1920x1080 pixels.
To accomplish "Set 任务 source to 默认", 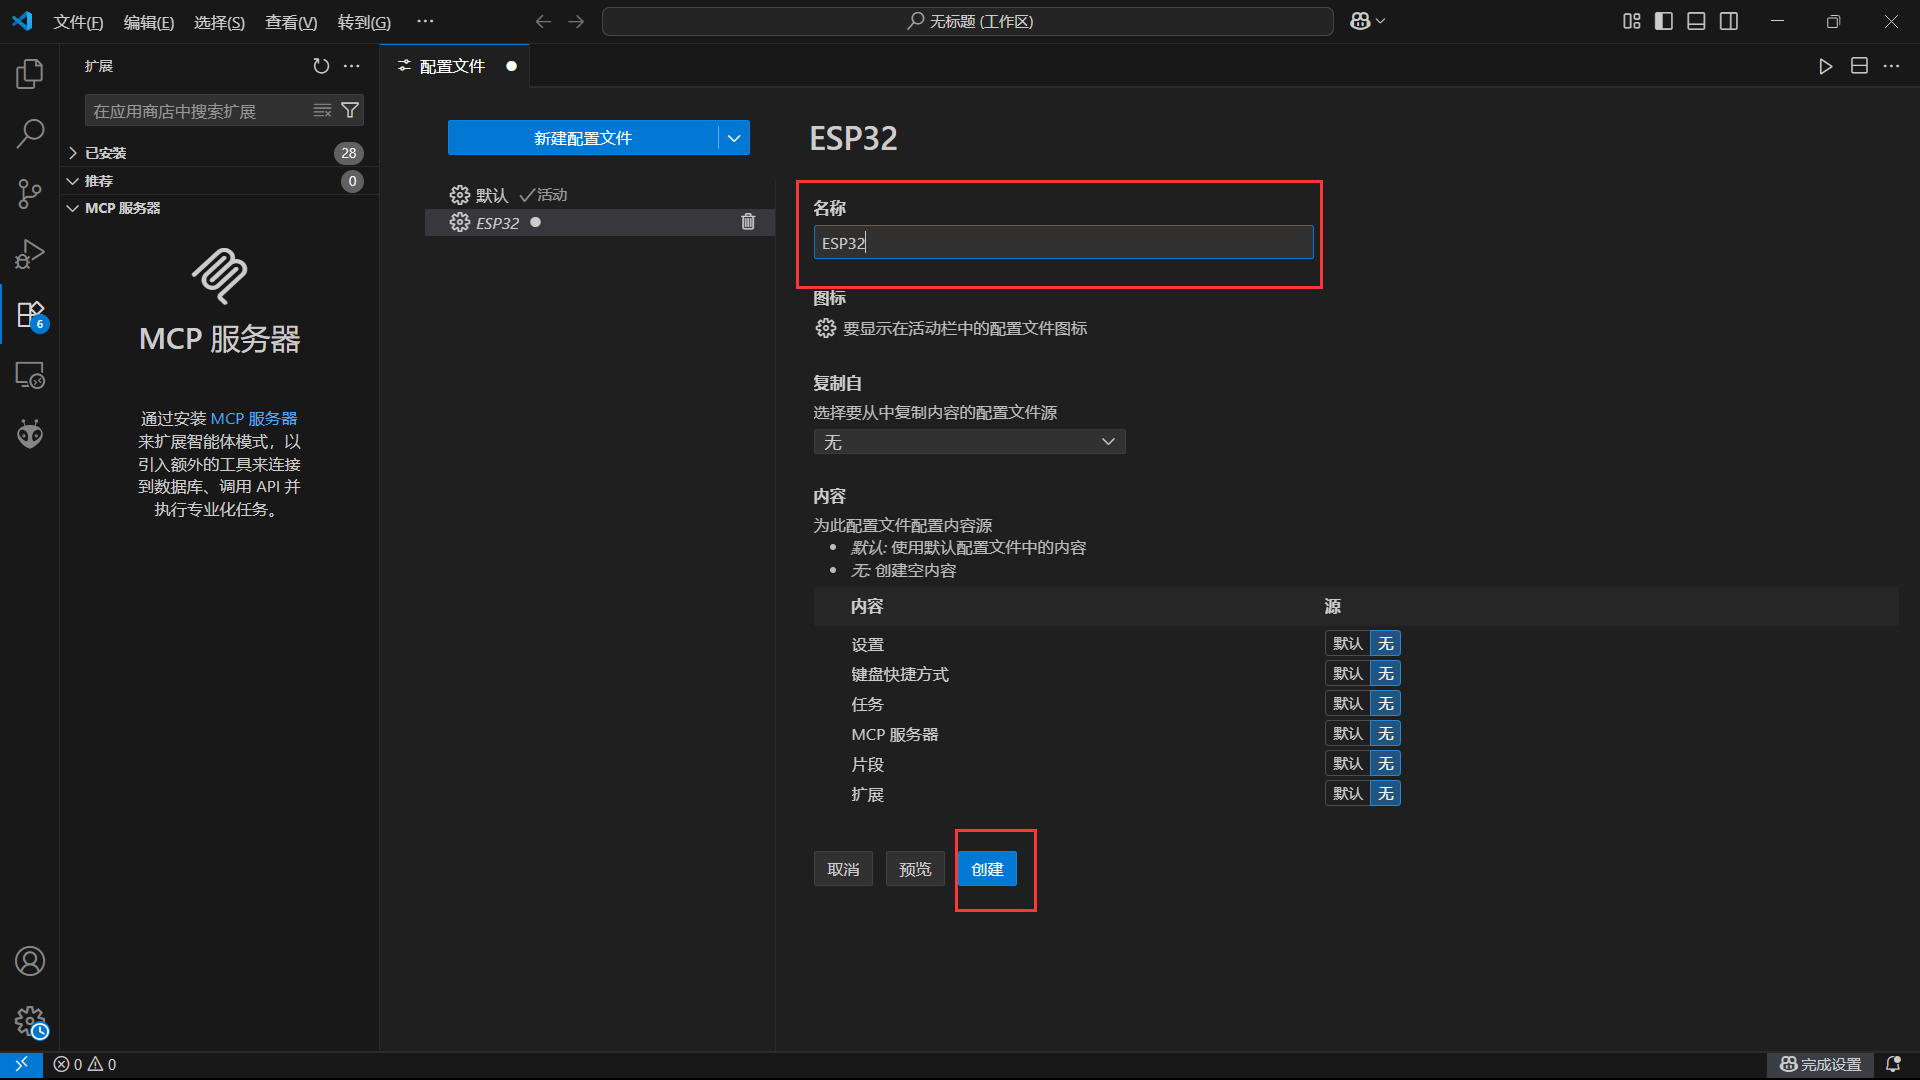I will 1347,703.
